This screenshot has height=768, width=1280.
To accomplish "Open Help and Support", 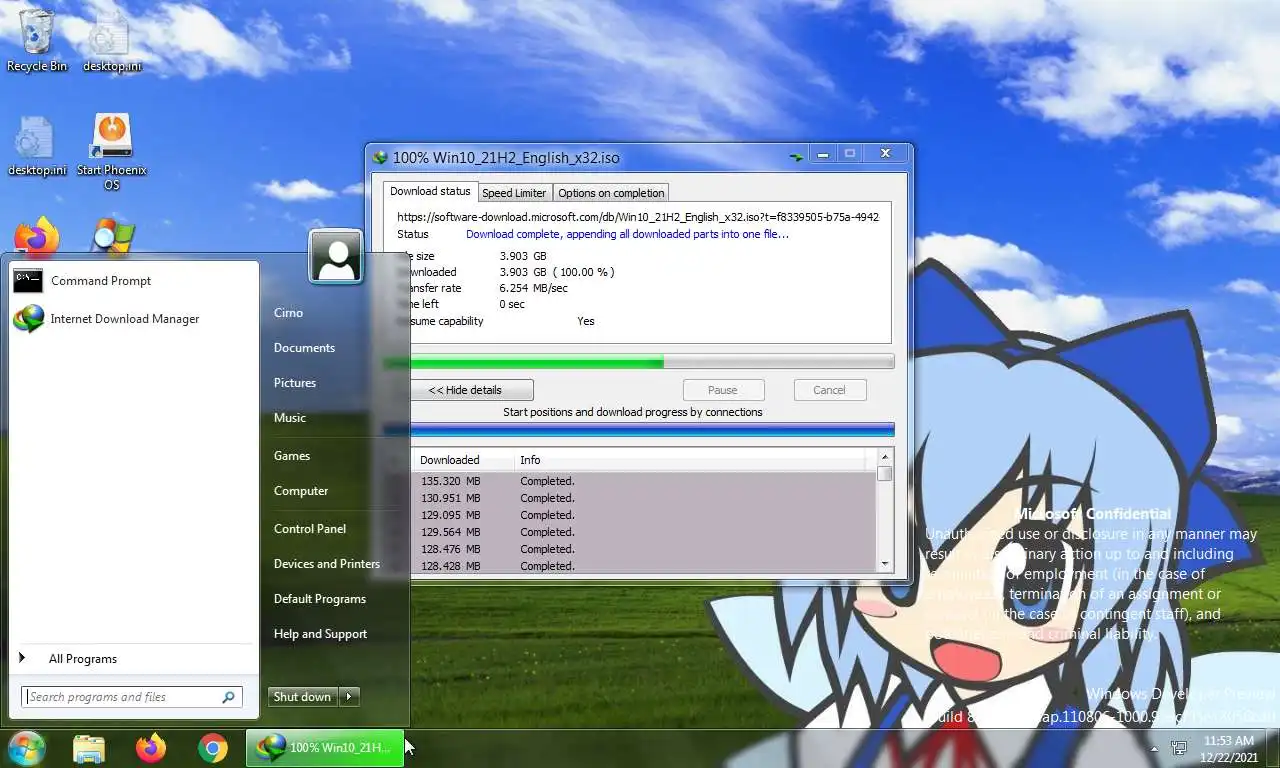I will [320, 634].
